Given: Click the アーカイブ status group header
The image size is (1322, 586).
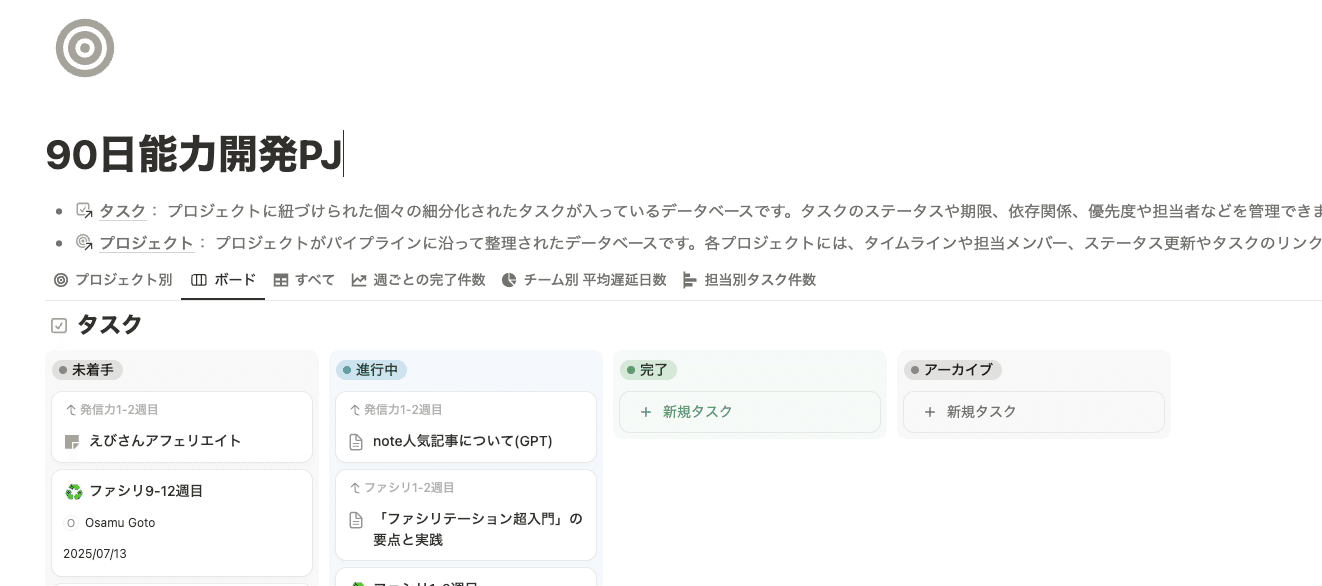Looking at the screenshot, I should click(x=952, y=370).
